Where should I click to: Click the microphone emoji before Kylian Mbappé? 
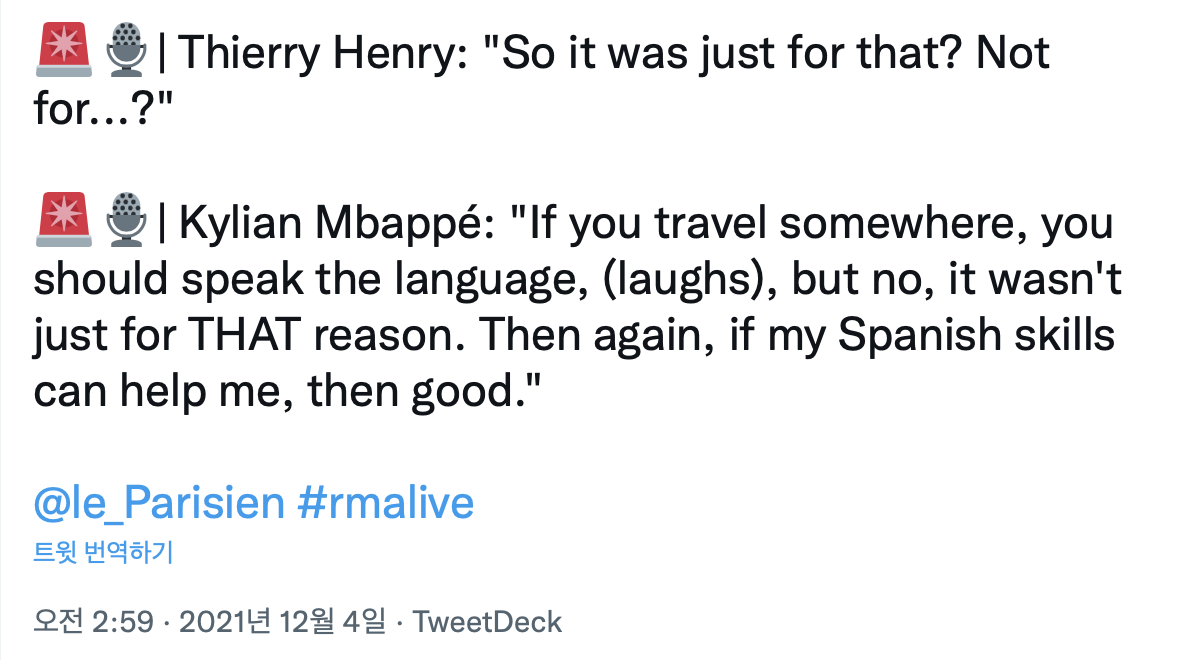(x=127, y=222)
